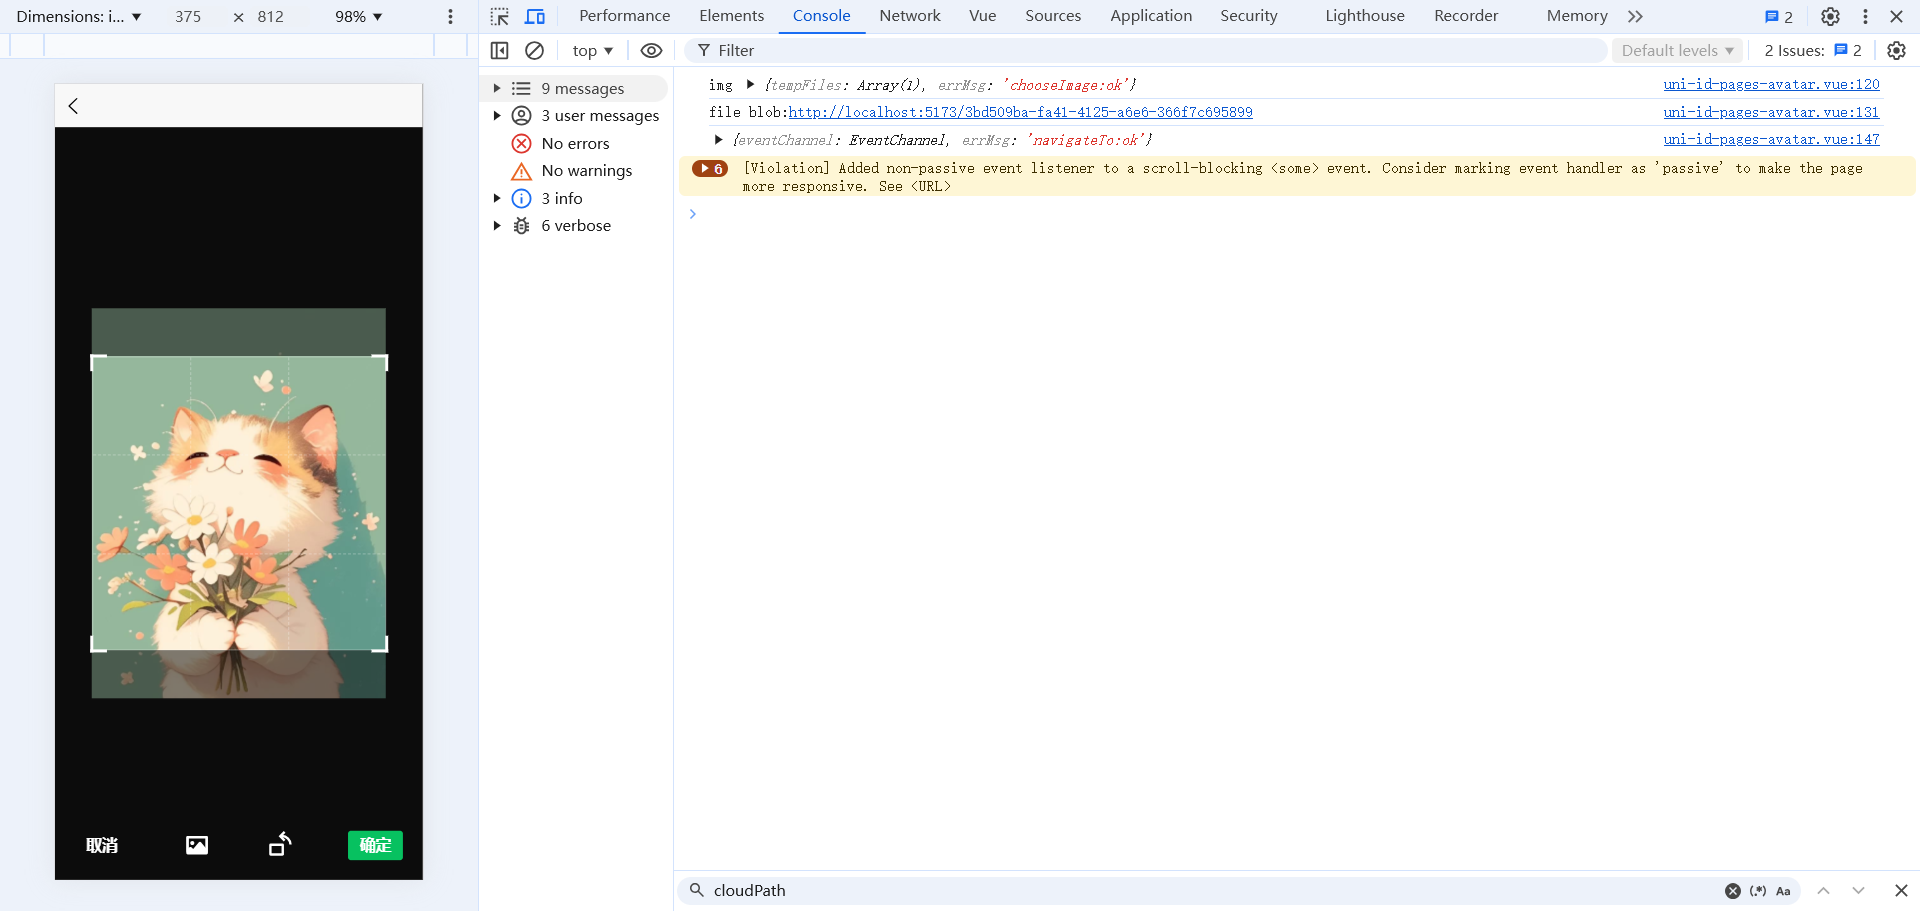Open the Memory tab
This screenshot has height=911, width=1920.
tap(1577, 16)
